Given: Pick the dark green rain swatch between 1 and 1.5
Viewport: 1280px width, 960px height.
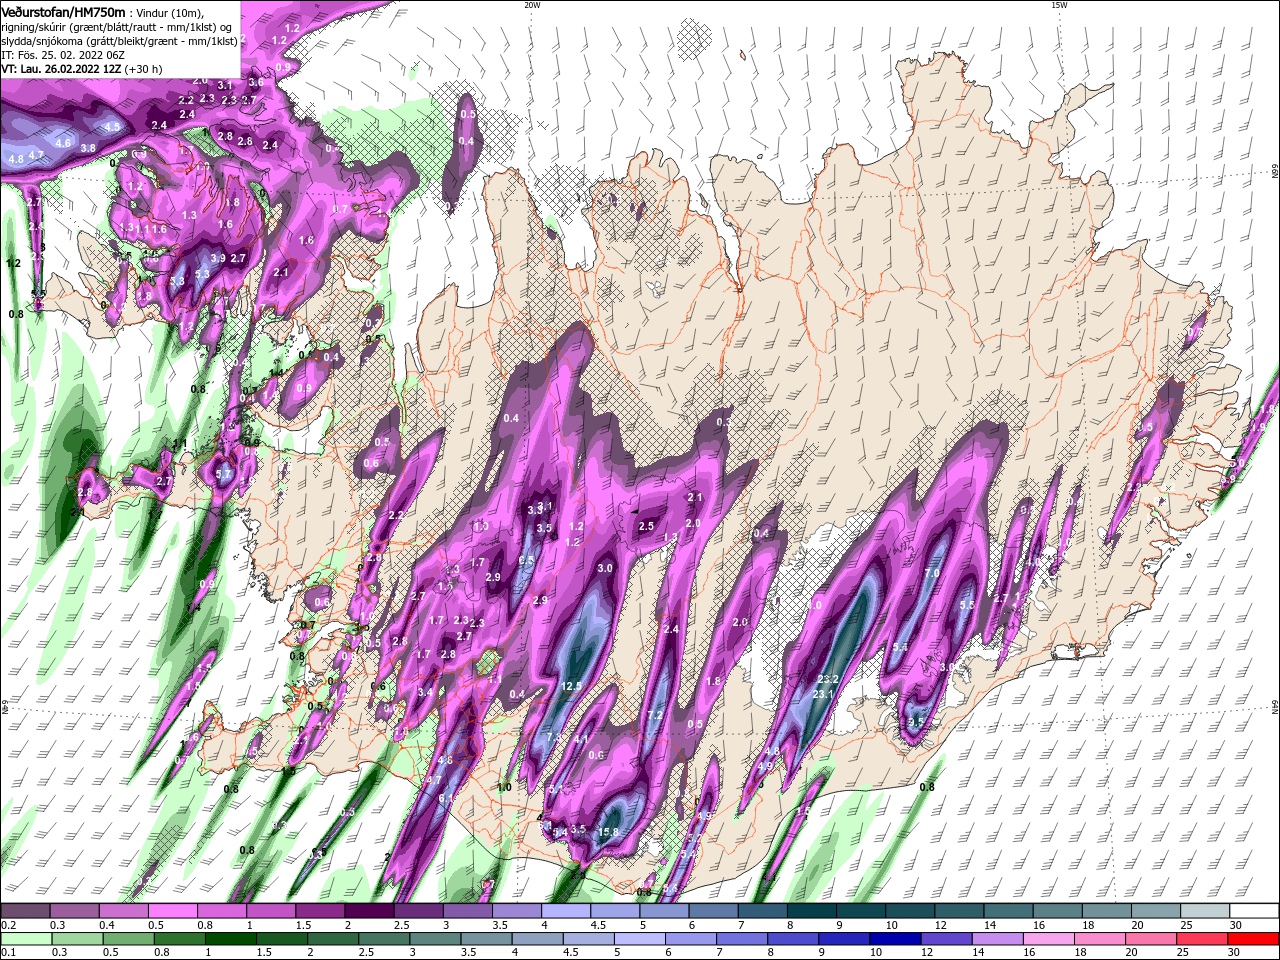Looking at the screenshot, I should pyautogui.click(x=230, y=939).
